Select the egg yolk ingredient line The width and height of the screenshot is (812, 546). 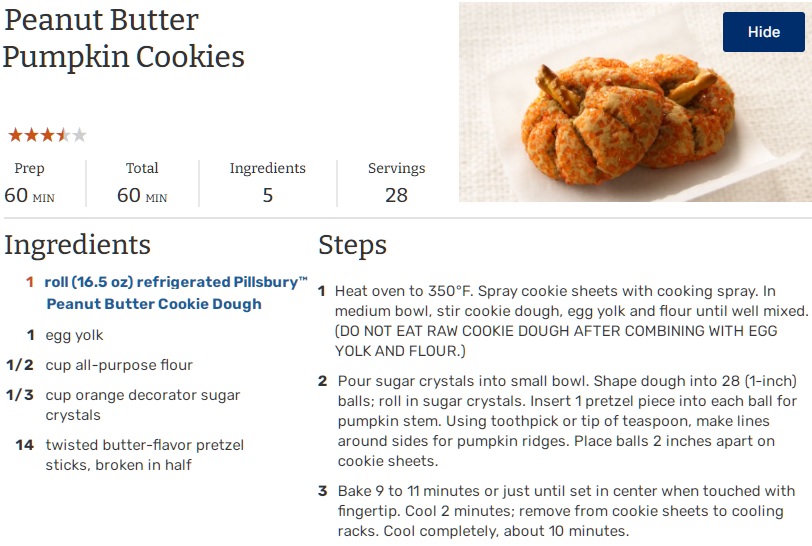74,335
